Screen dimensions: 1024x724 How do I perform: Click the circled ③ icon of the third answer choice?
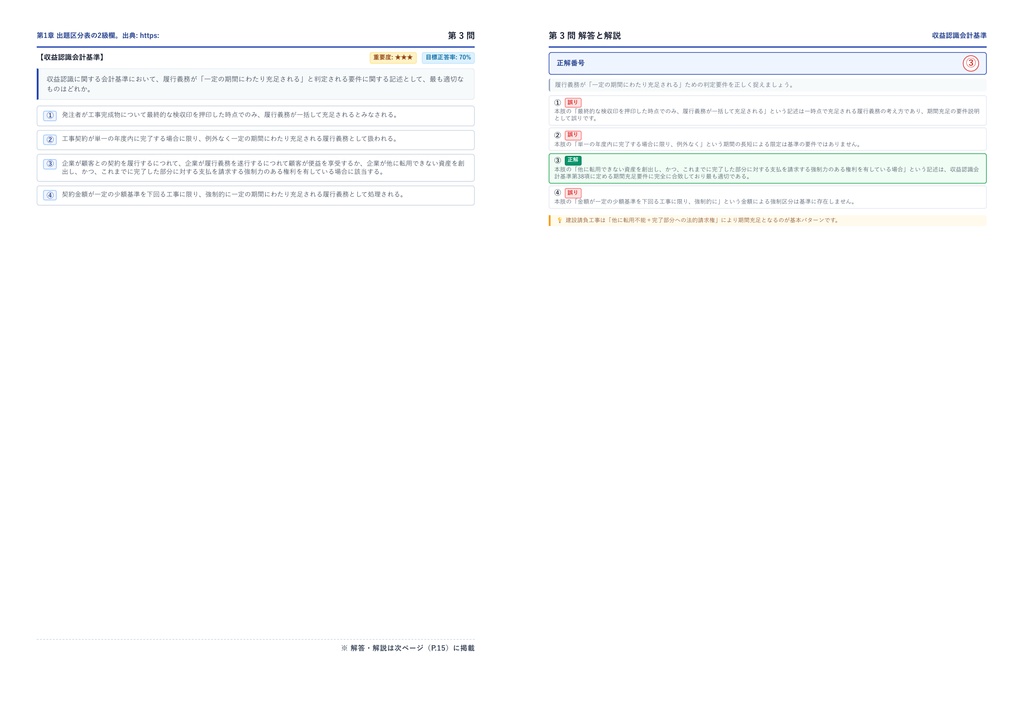pyautogui.click(x=50, y=164)
